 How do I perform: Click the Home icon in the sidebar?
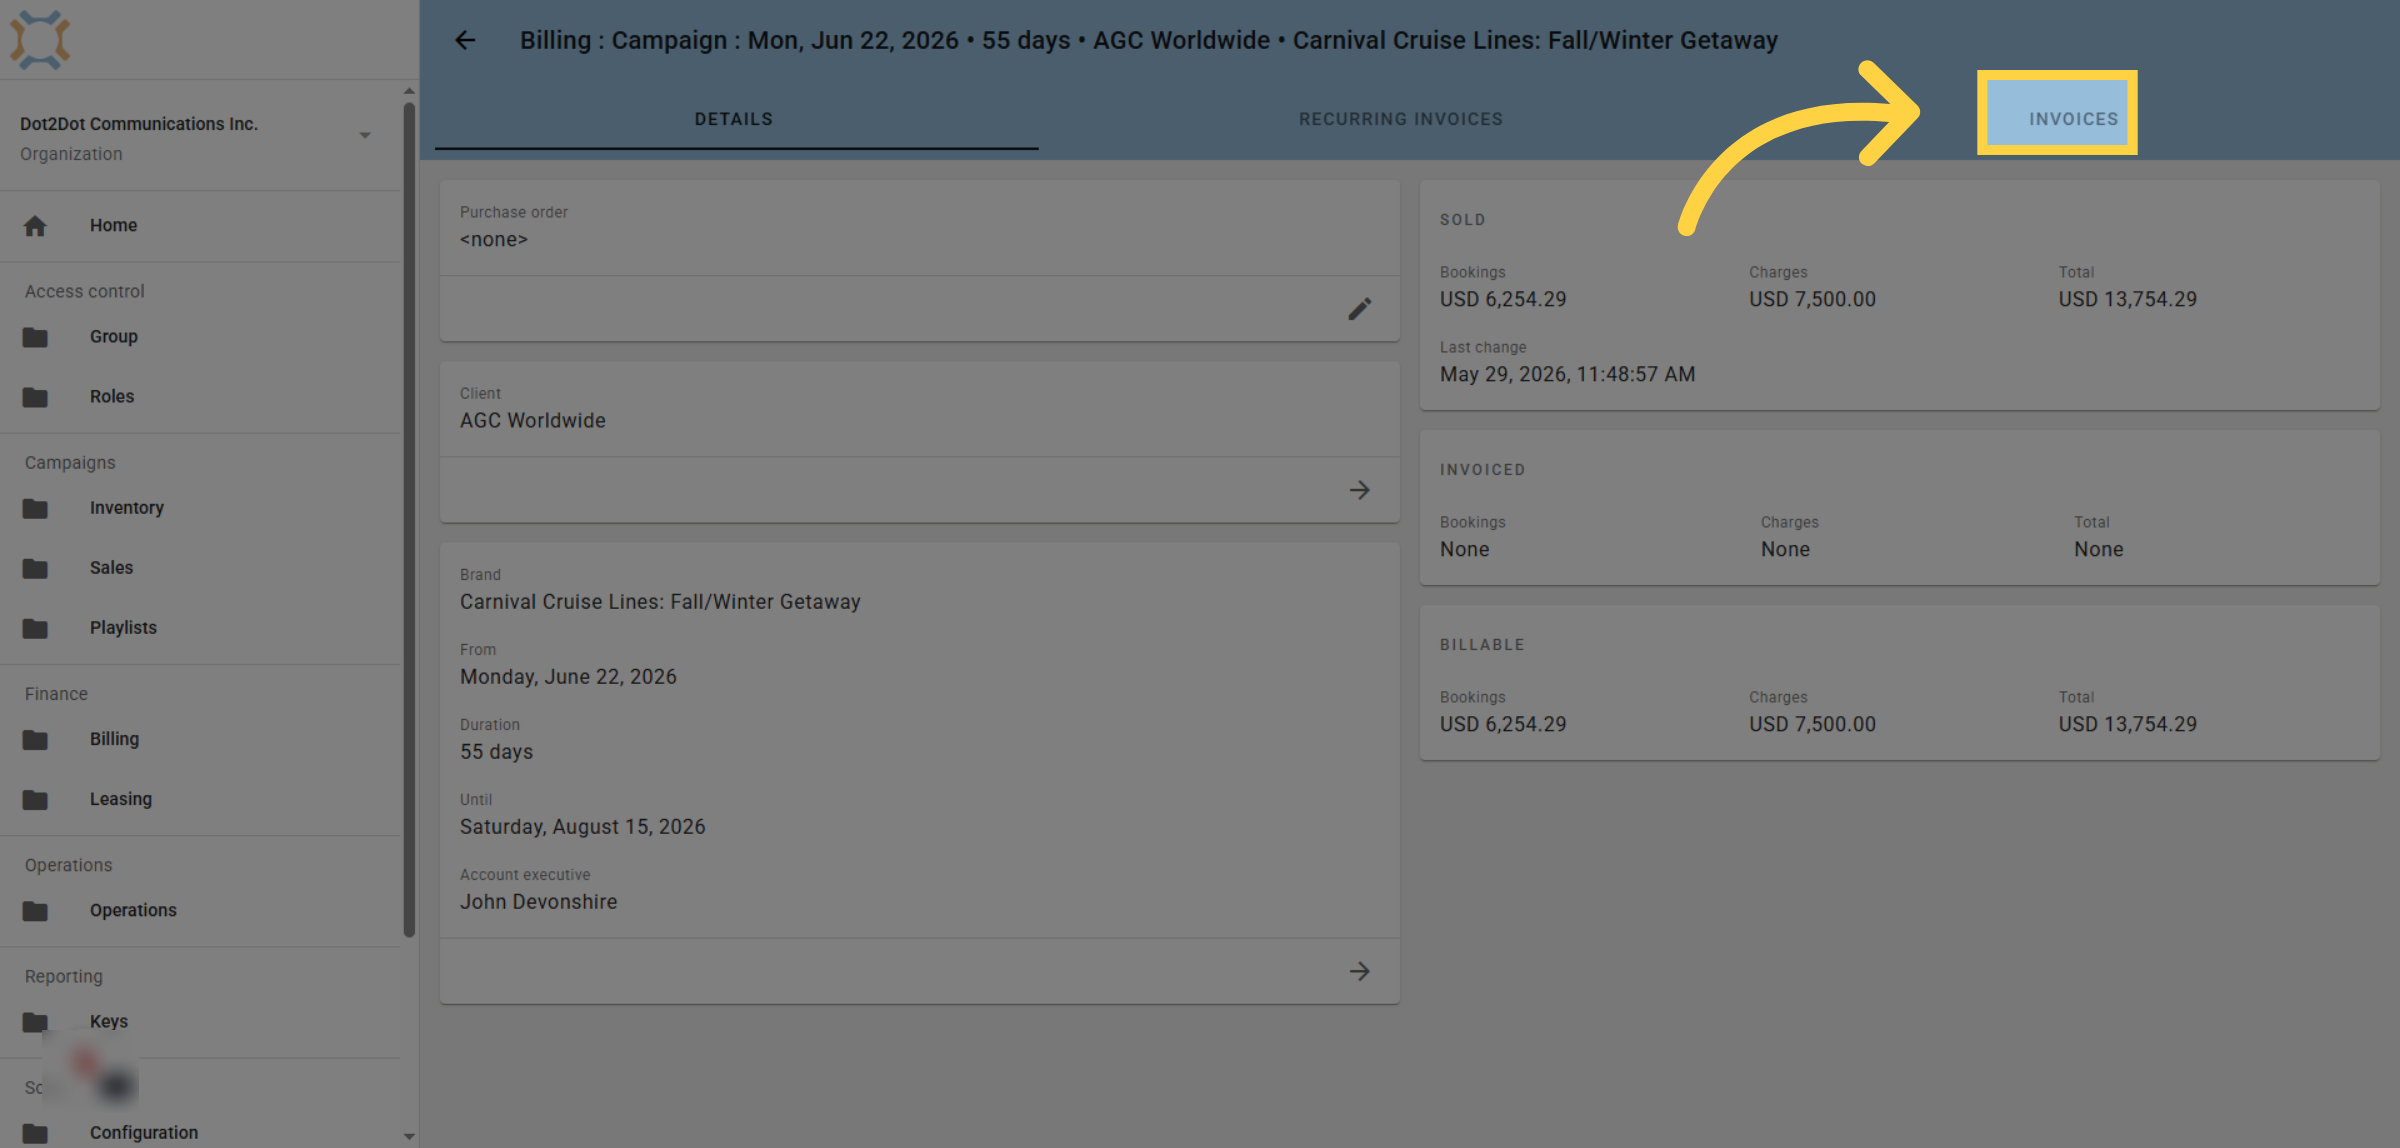pos(35,226)
